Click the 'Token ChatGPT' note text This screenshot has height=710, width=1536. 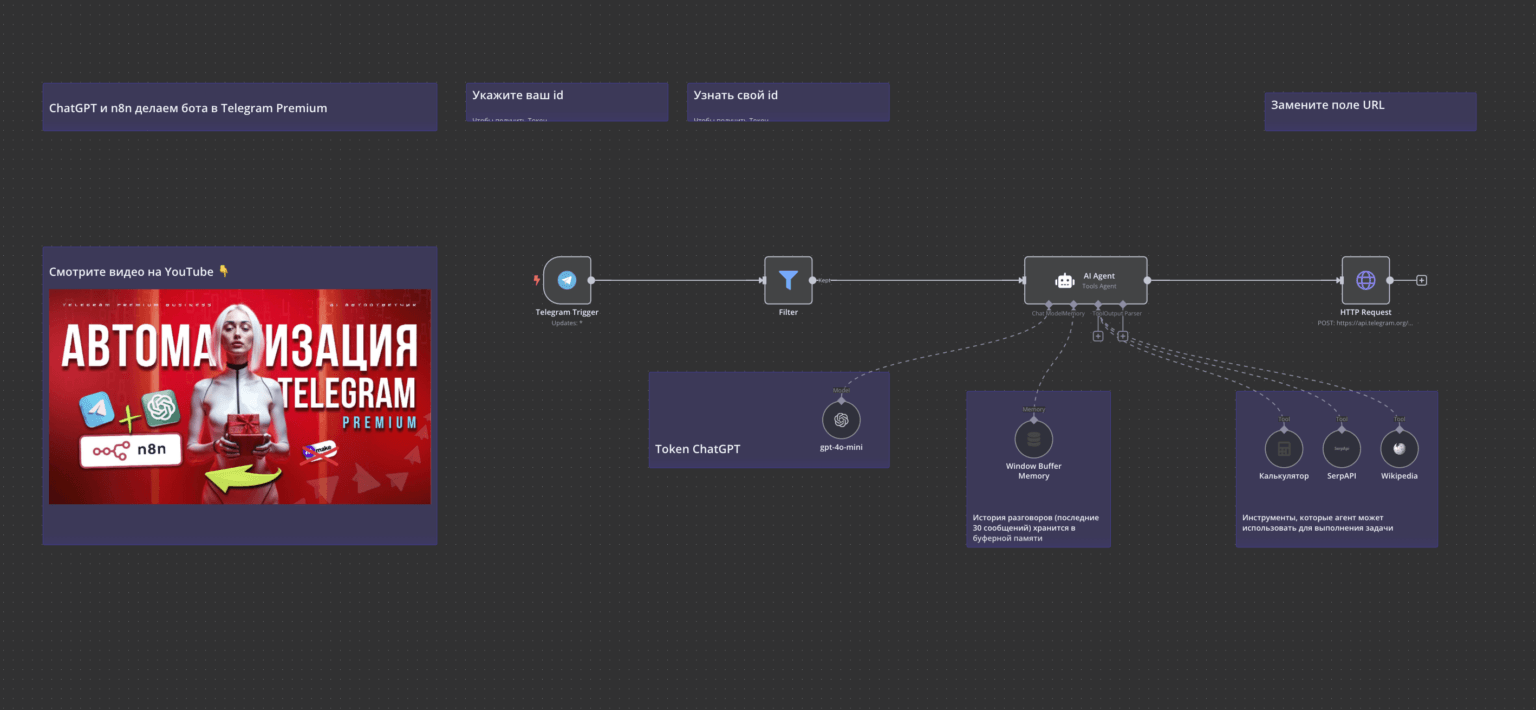[698, 449]
